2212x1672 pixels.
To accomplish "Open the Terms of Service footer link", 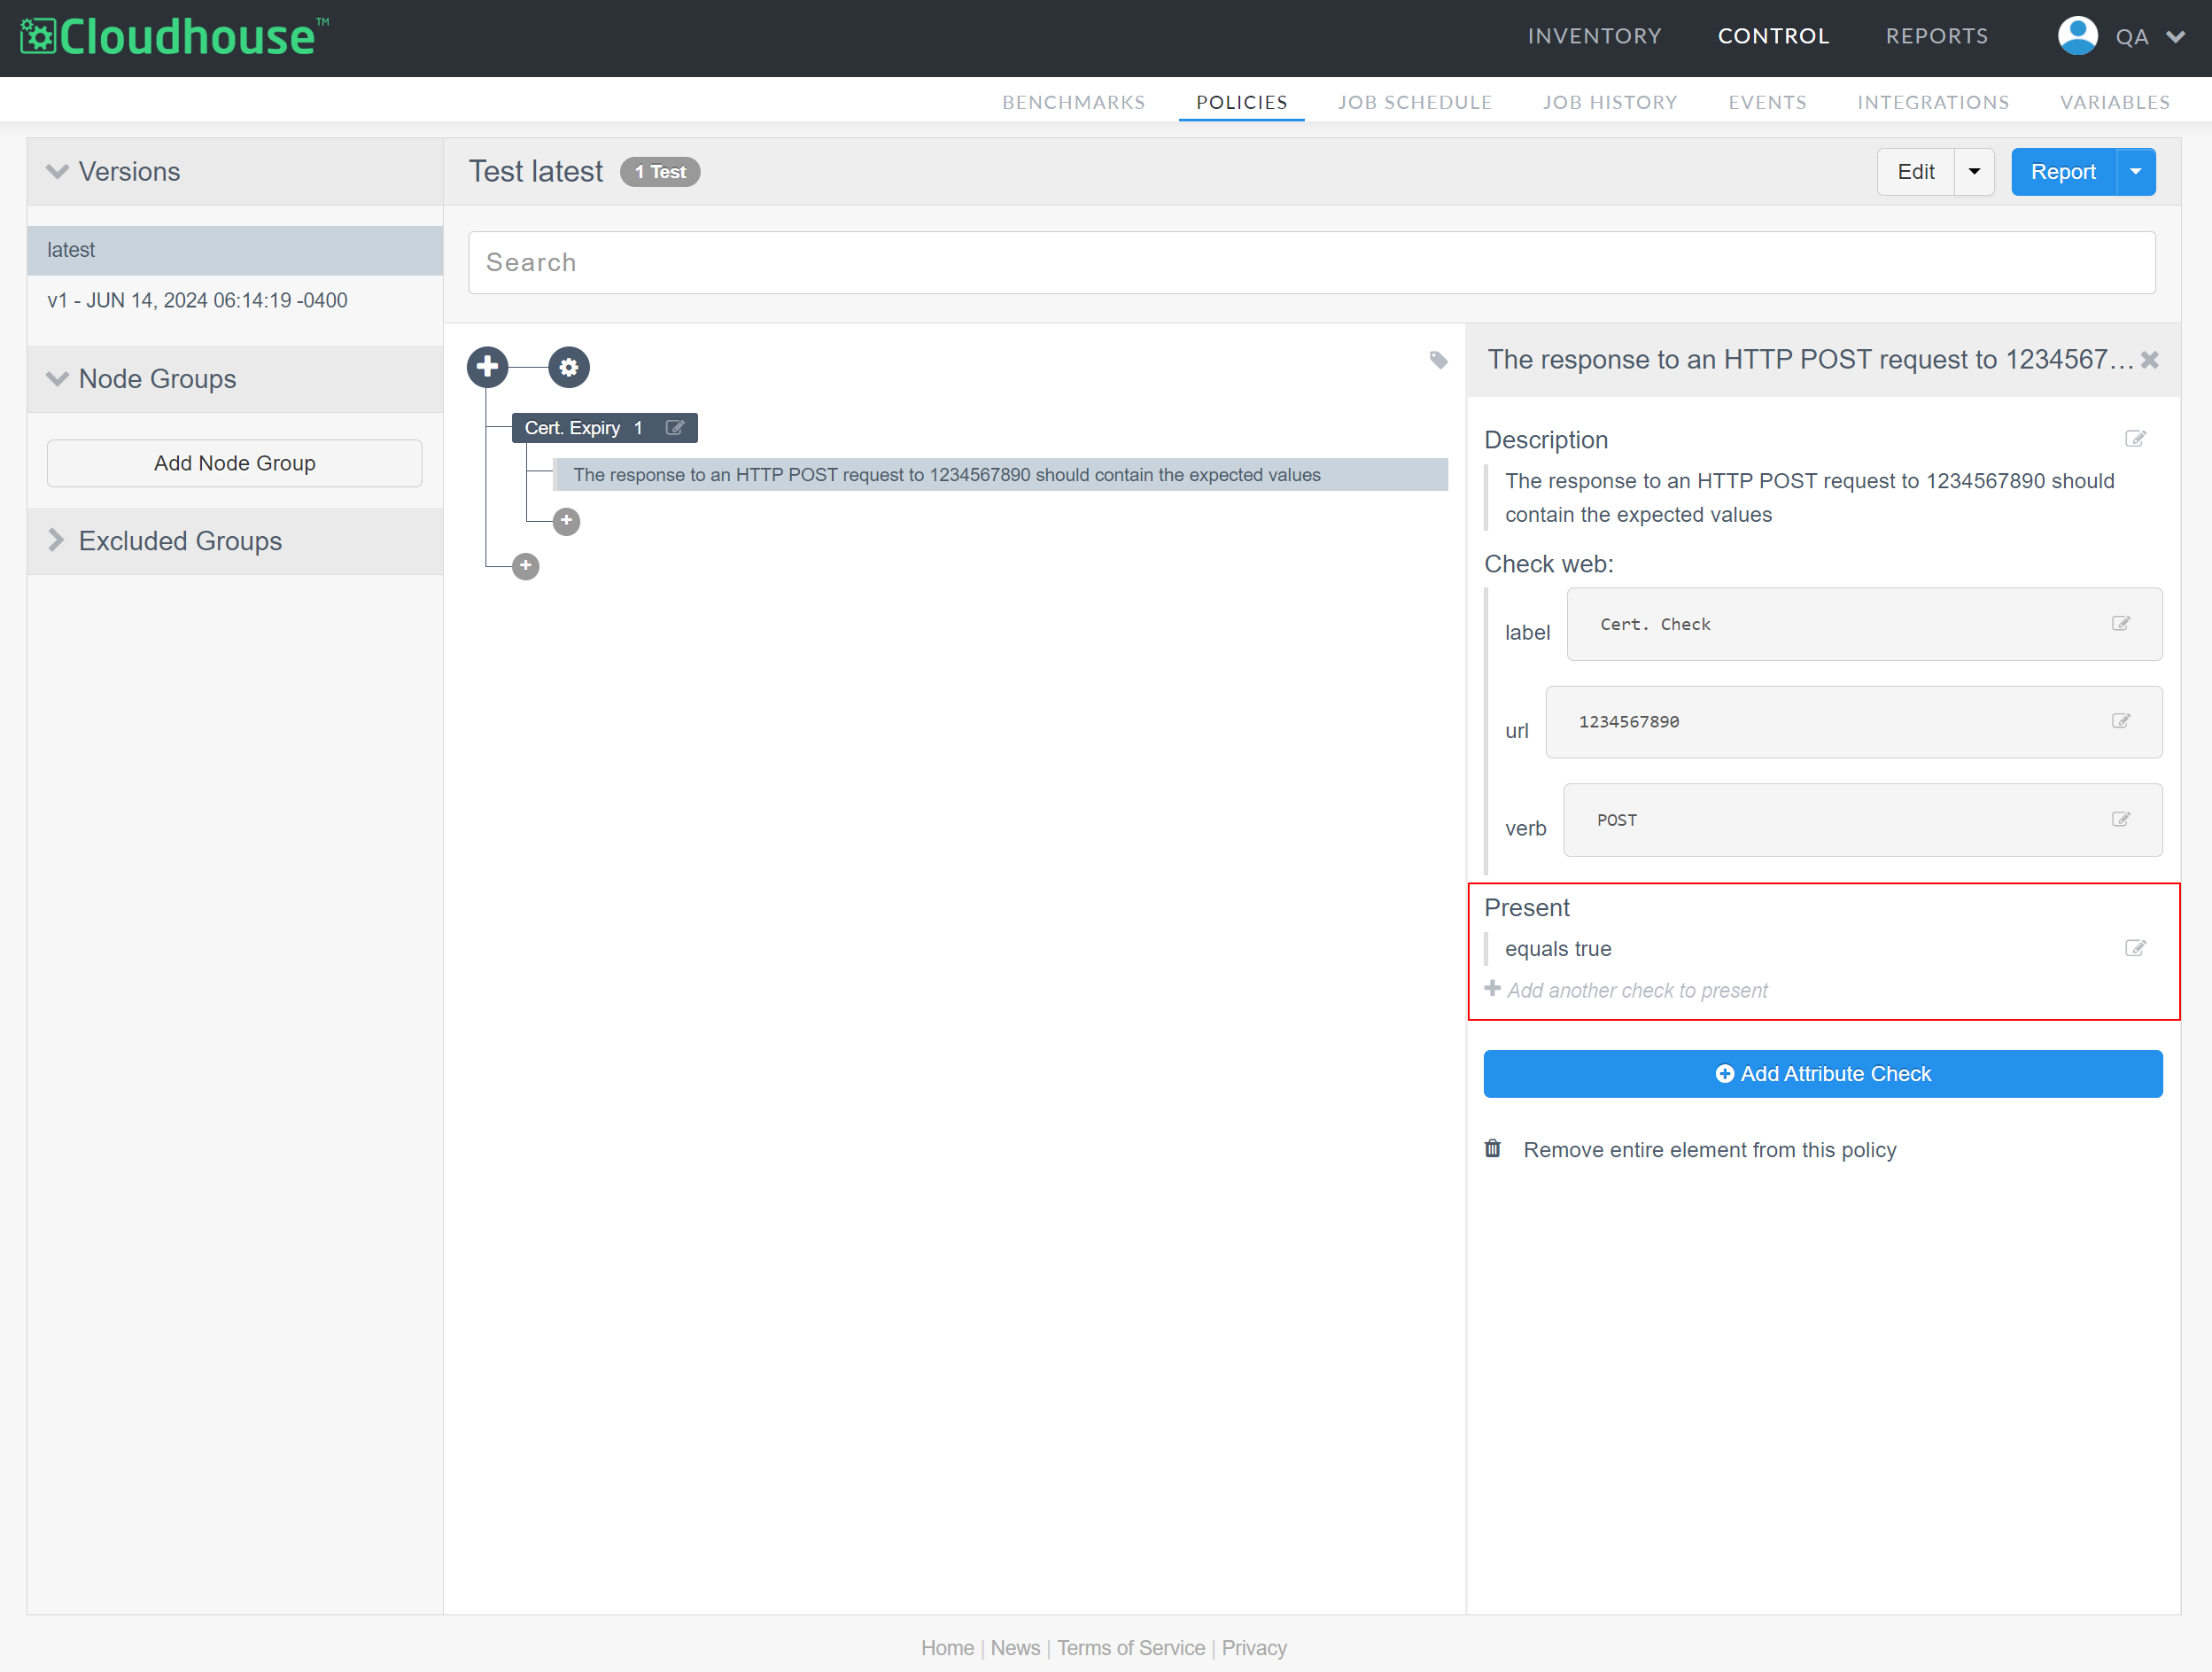I will (1130, 1647).
